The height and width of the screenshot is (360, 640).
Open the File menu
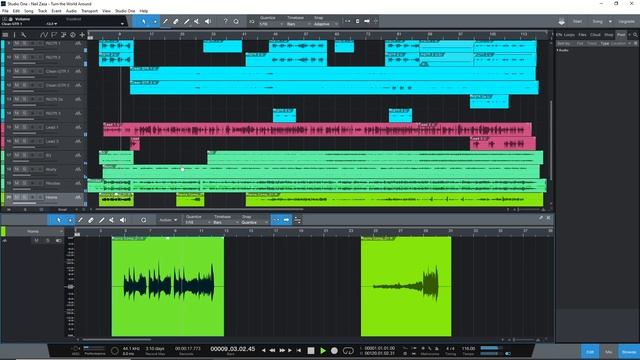(5, 11)
